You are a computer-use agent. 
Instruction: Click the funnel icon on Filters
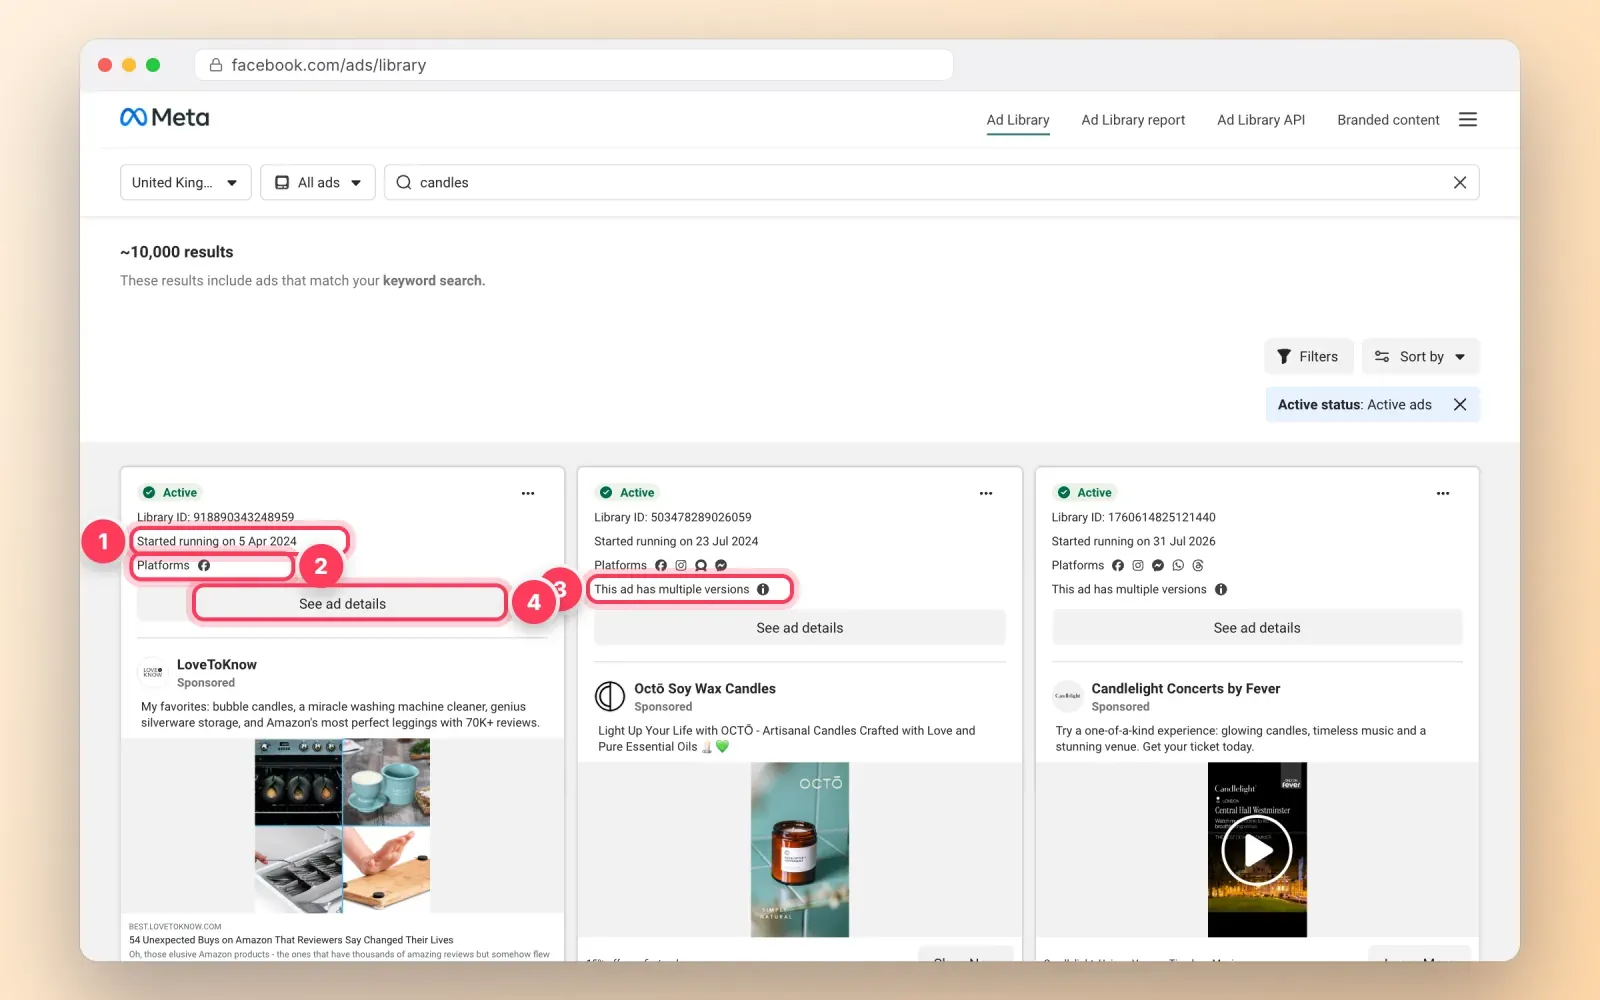coord(1284,357)
